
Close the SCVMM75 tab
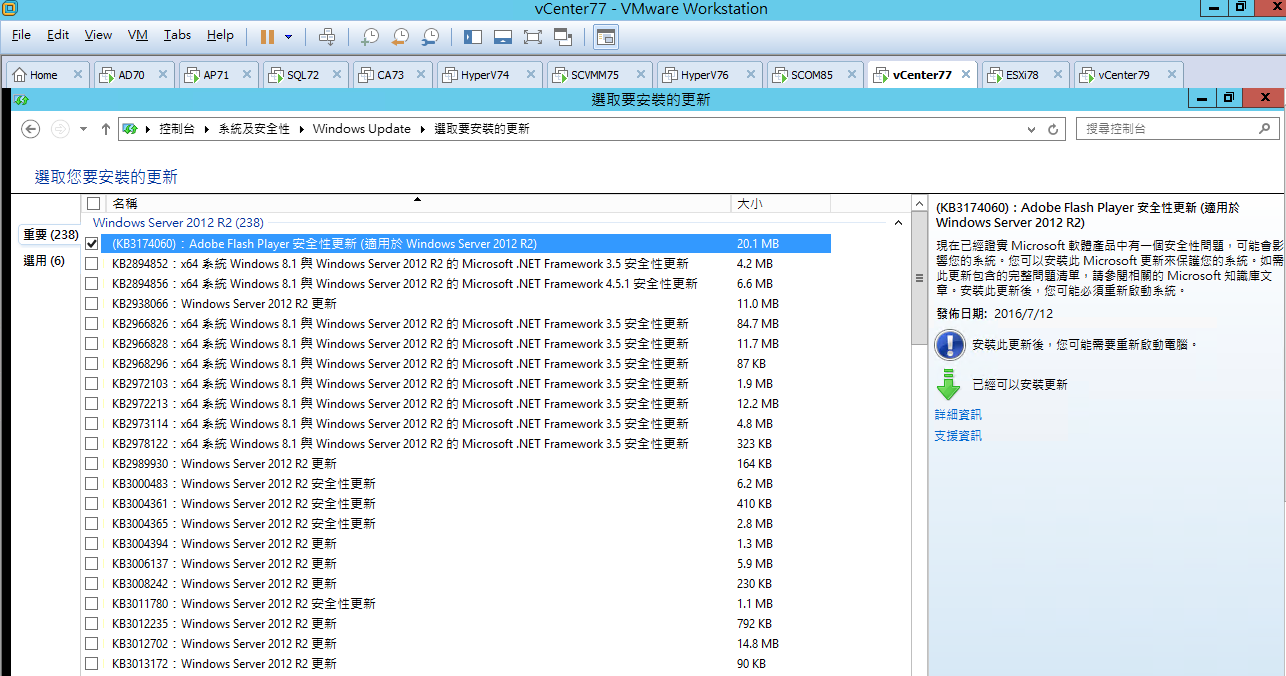coord(639,75)
